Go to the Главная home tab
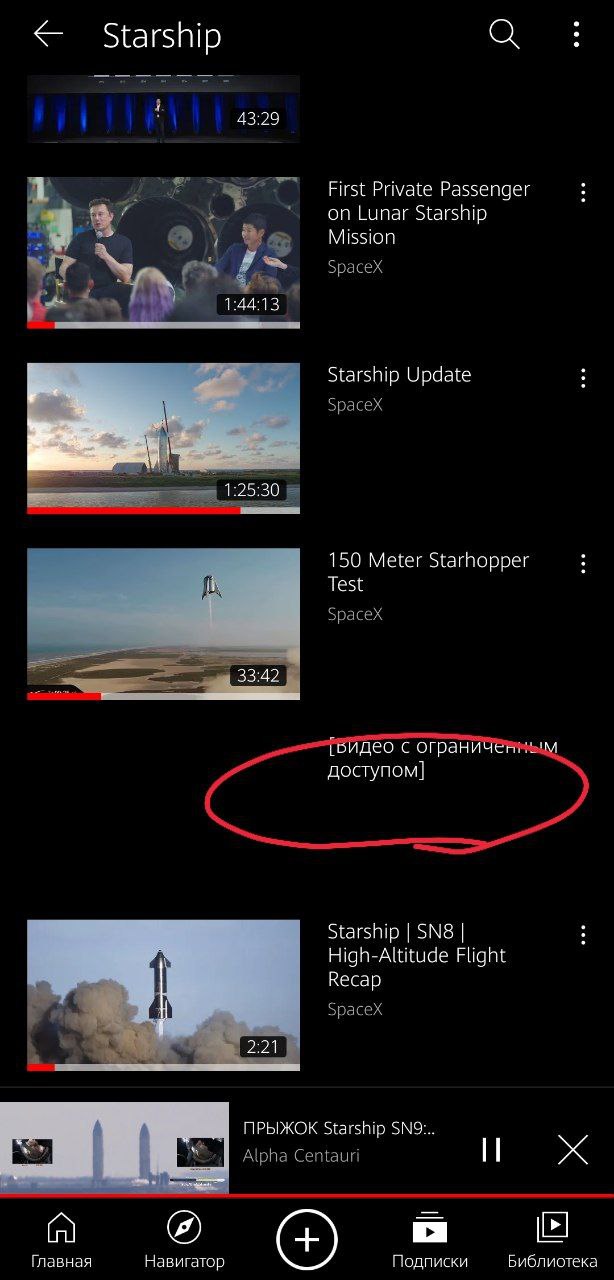The image size is (614, 1280). point(61,1240)
